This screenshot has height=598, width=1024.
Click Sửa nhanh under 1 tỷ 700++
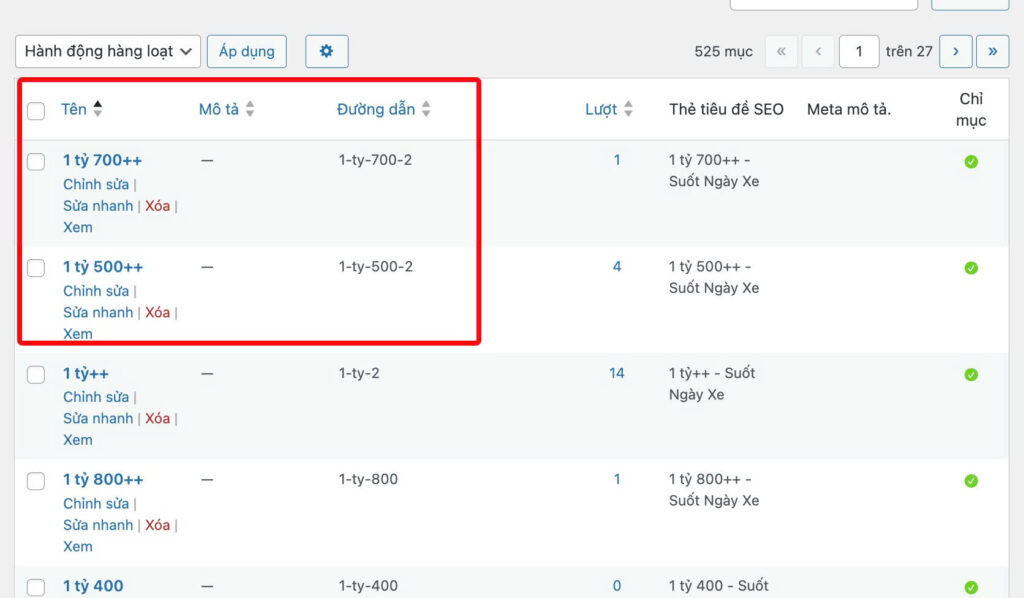[x=98, y=206]
